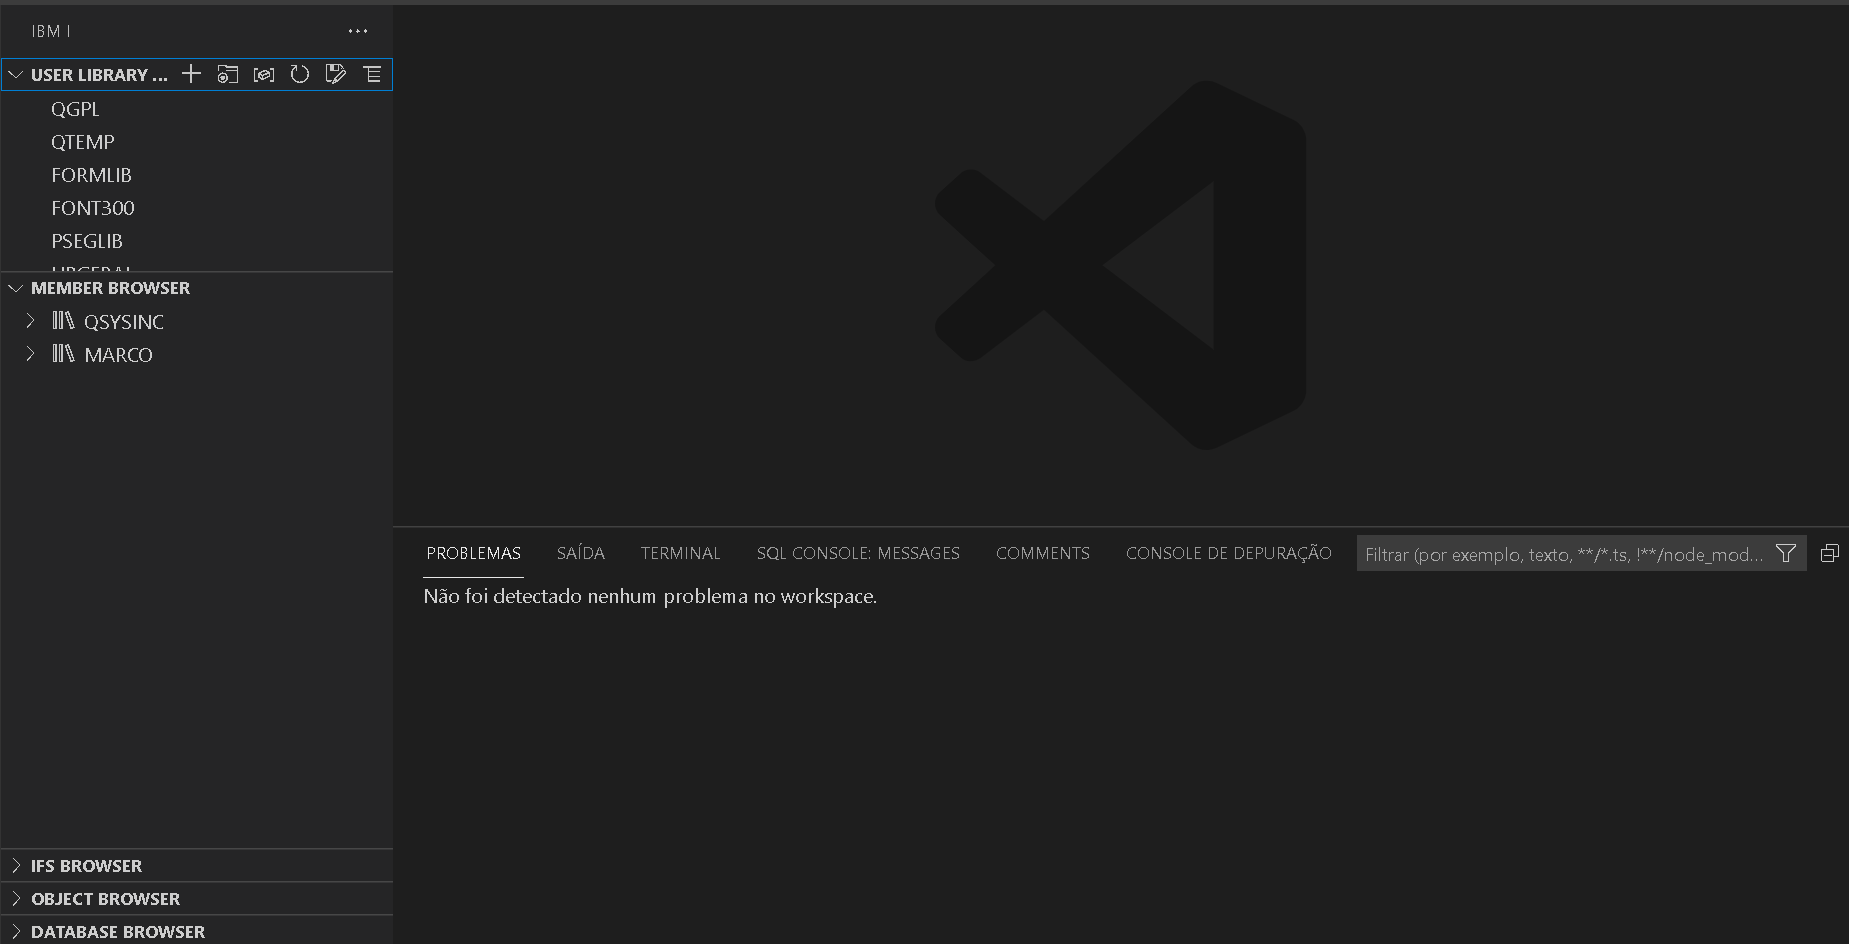The image size is (1849, 944).
Task: Click the bracketed library configuration icon
Action: tap(263, 73)
